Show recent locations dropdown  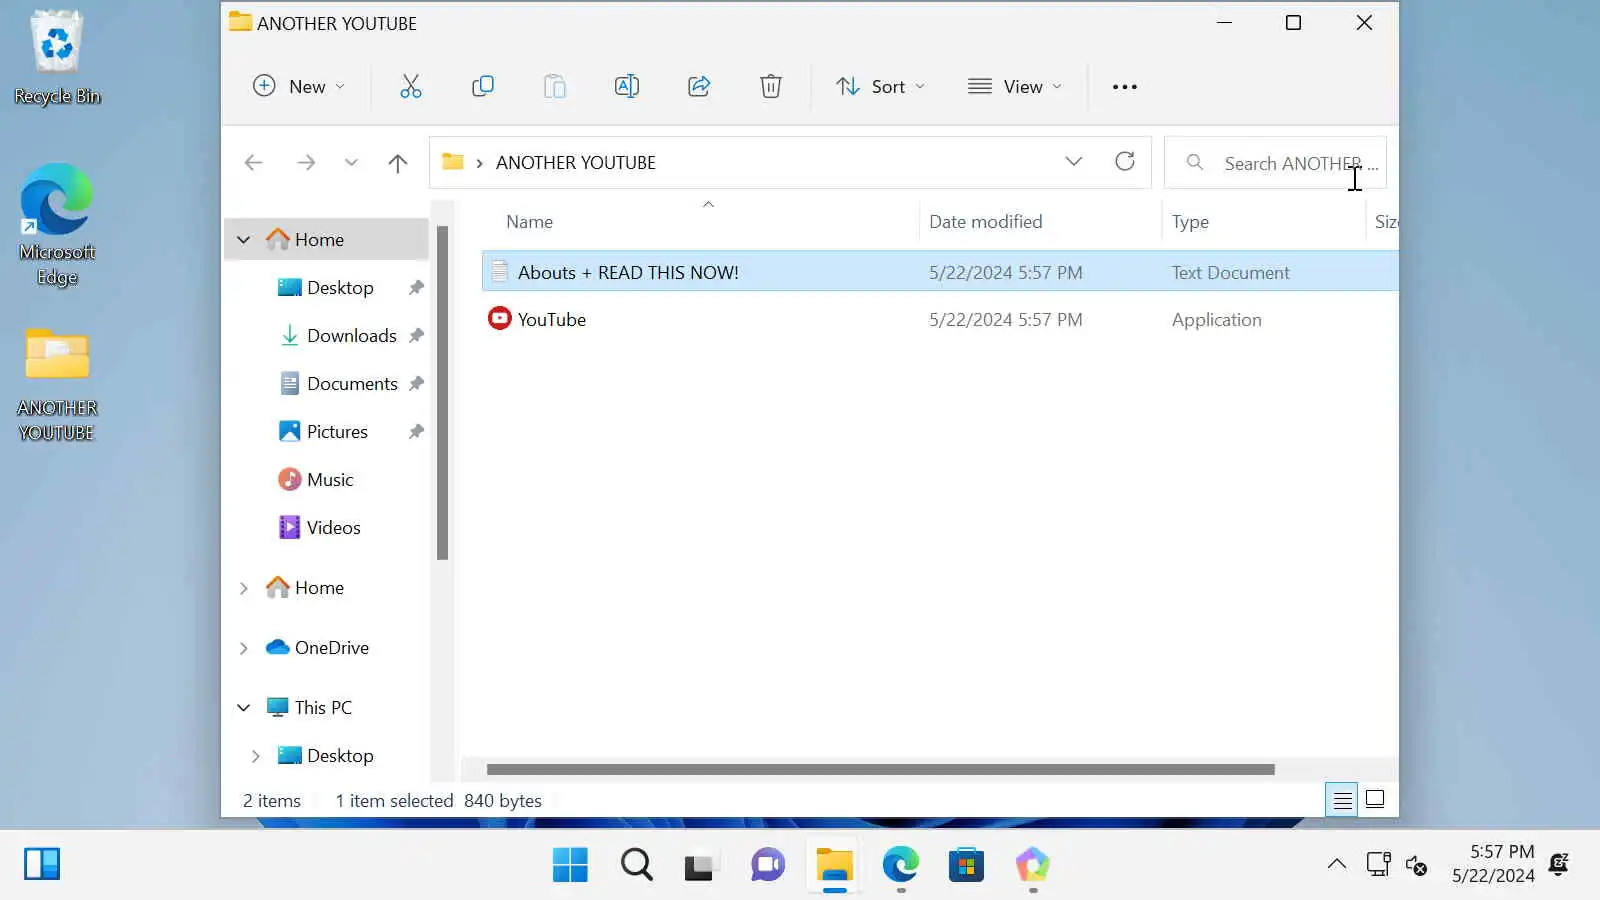pyautogui.click(x=351, y=162)
